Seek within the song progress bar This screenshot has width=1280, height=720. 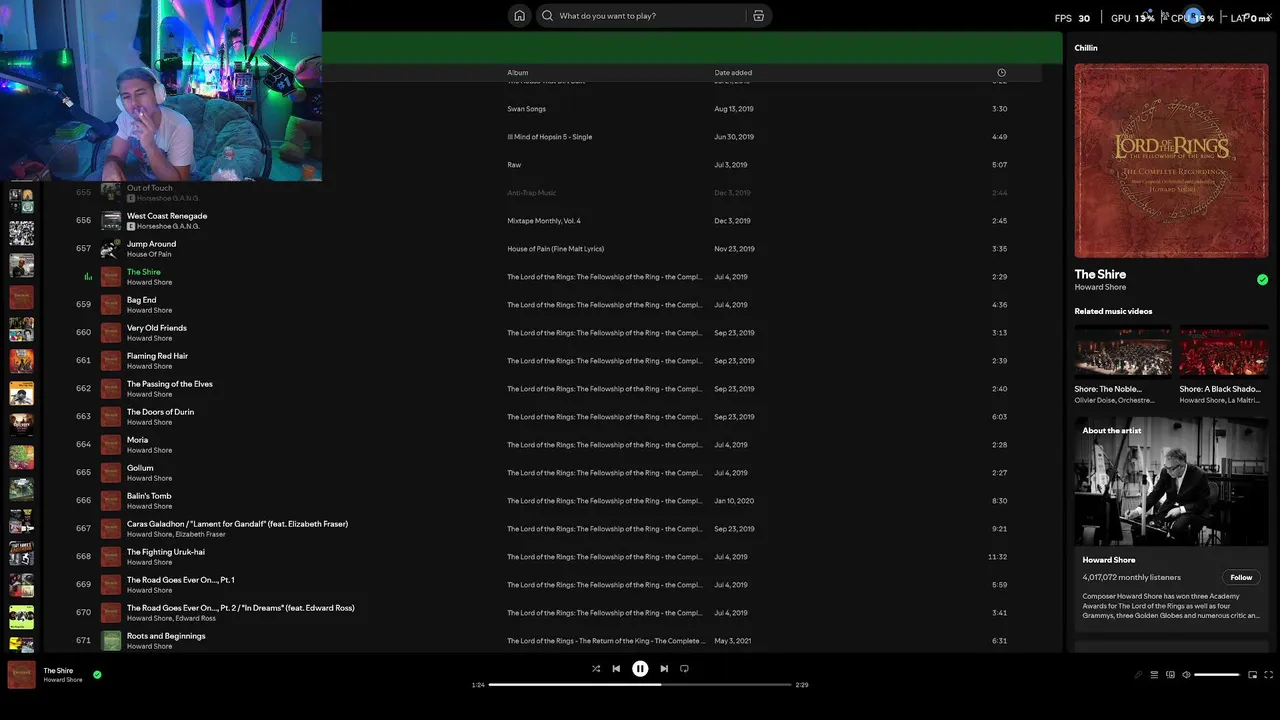point(640,685)
